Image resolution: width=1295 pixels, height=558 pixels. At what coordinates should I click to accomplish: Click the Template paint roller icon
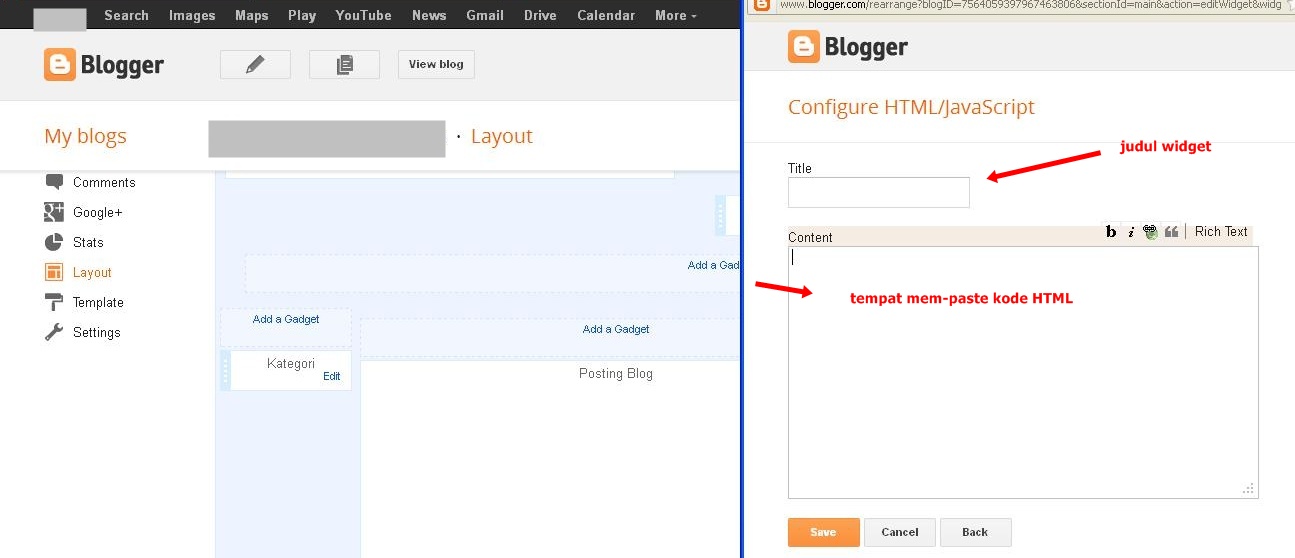(x=54, y=302)
